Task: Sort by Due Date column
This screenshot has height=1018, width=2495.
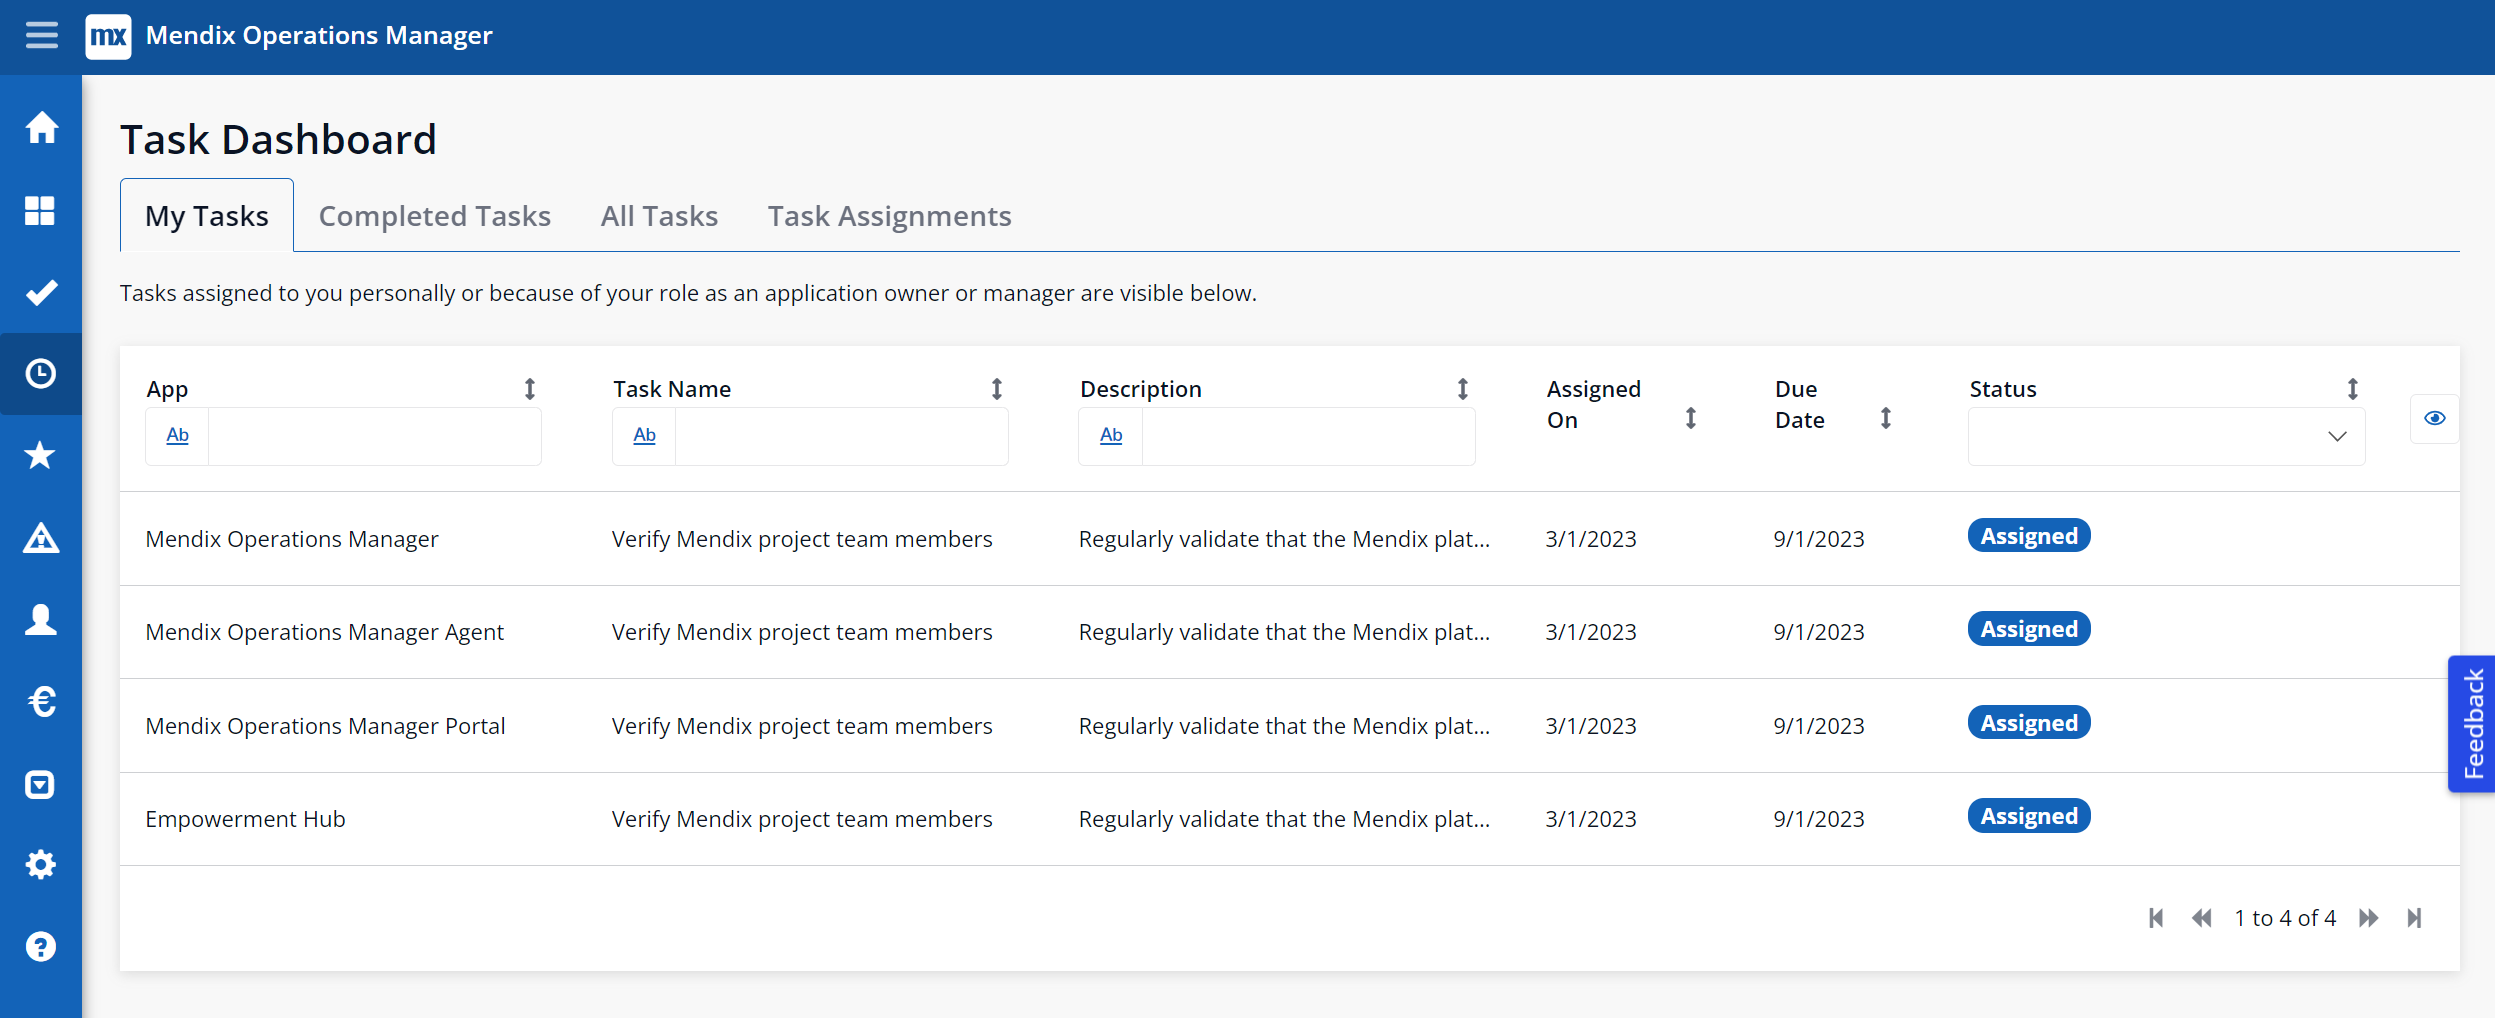Action: pos(1886,418)
